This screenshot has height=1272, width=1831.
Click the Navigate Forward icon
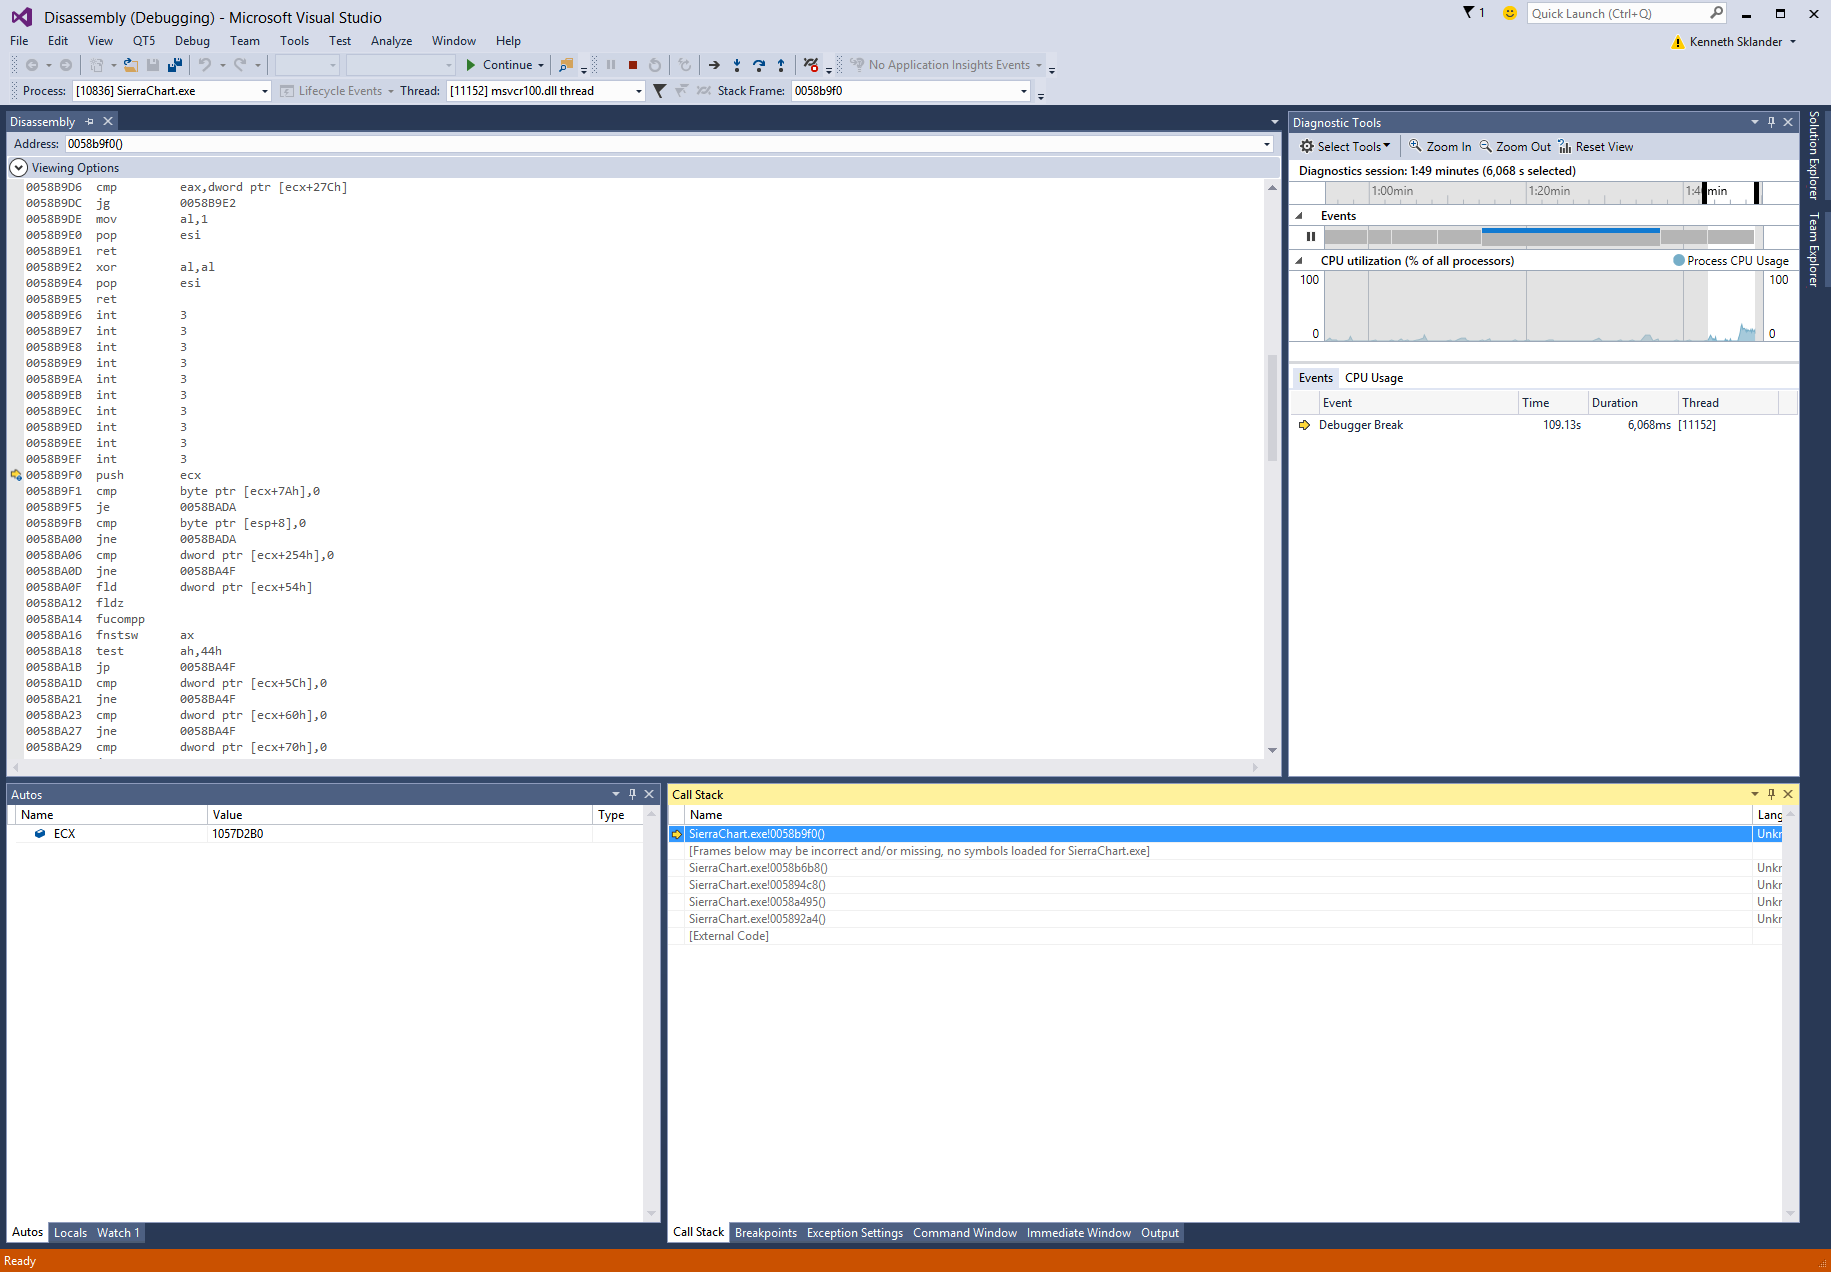(66, 65)
